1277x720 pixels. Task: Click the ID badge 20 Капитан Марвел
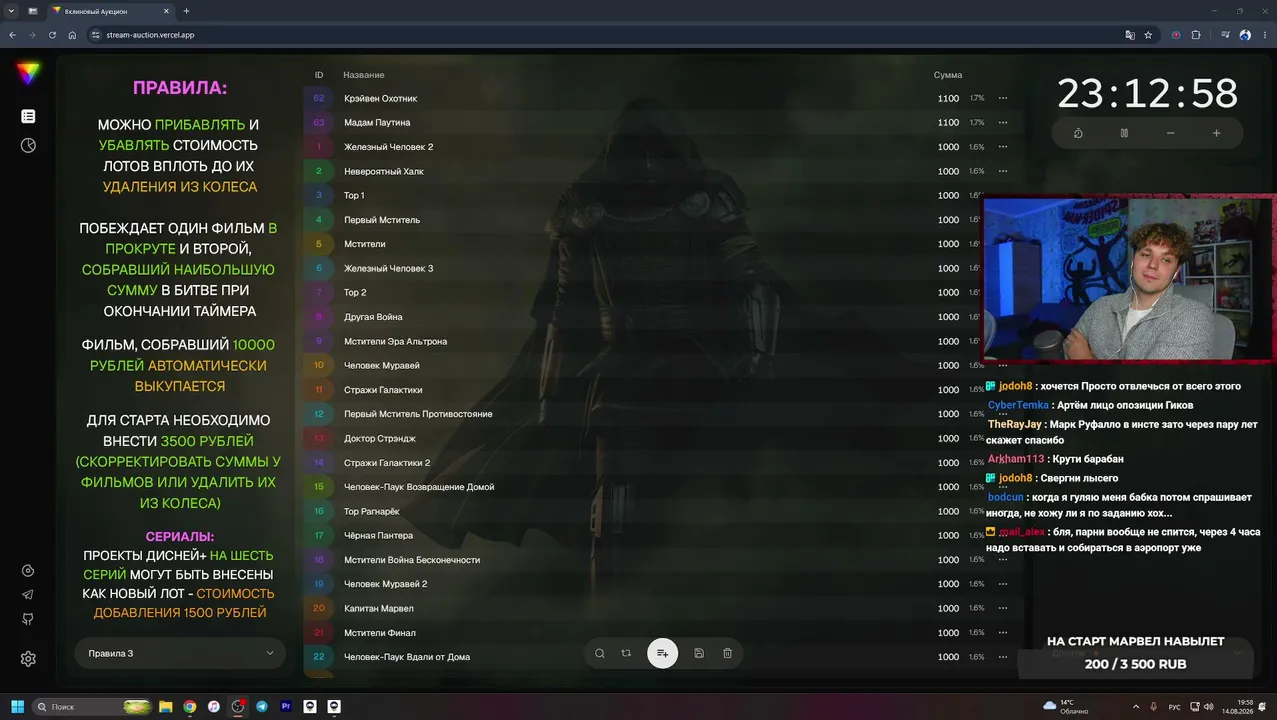319,608
